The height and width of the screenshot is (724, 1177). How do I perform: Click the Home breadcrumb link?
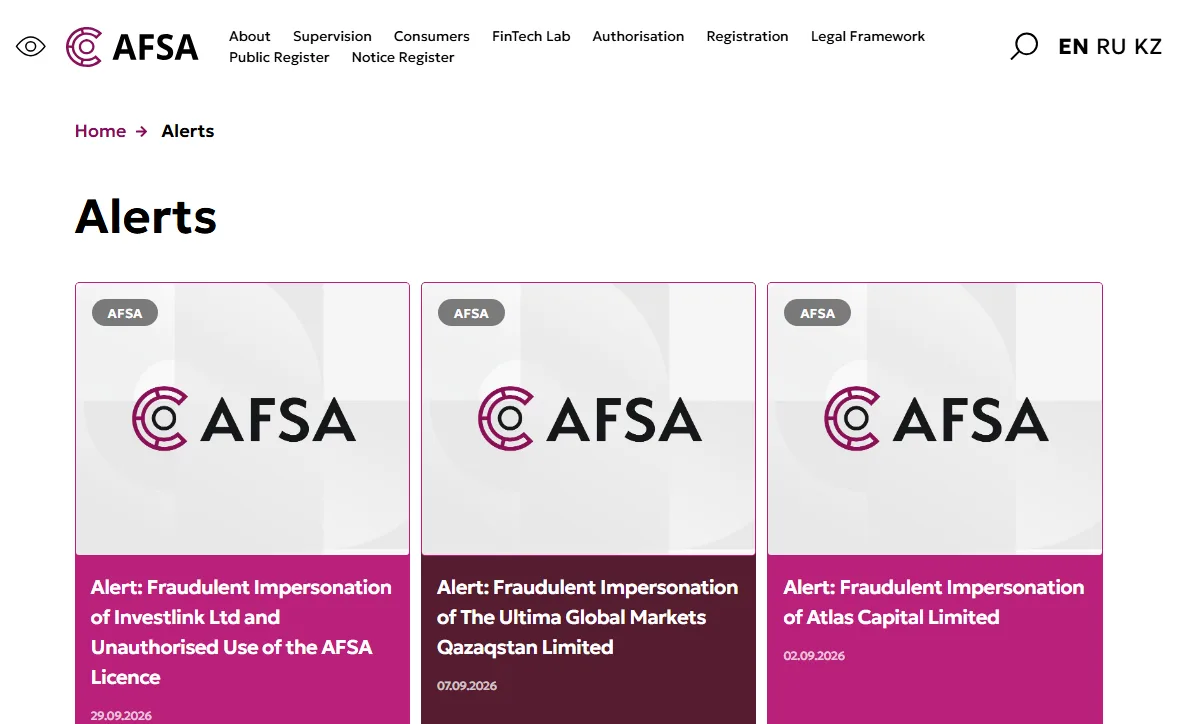[100, 131]
